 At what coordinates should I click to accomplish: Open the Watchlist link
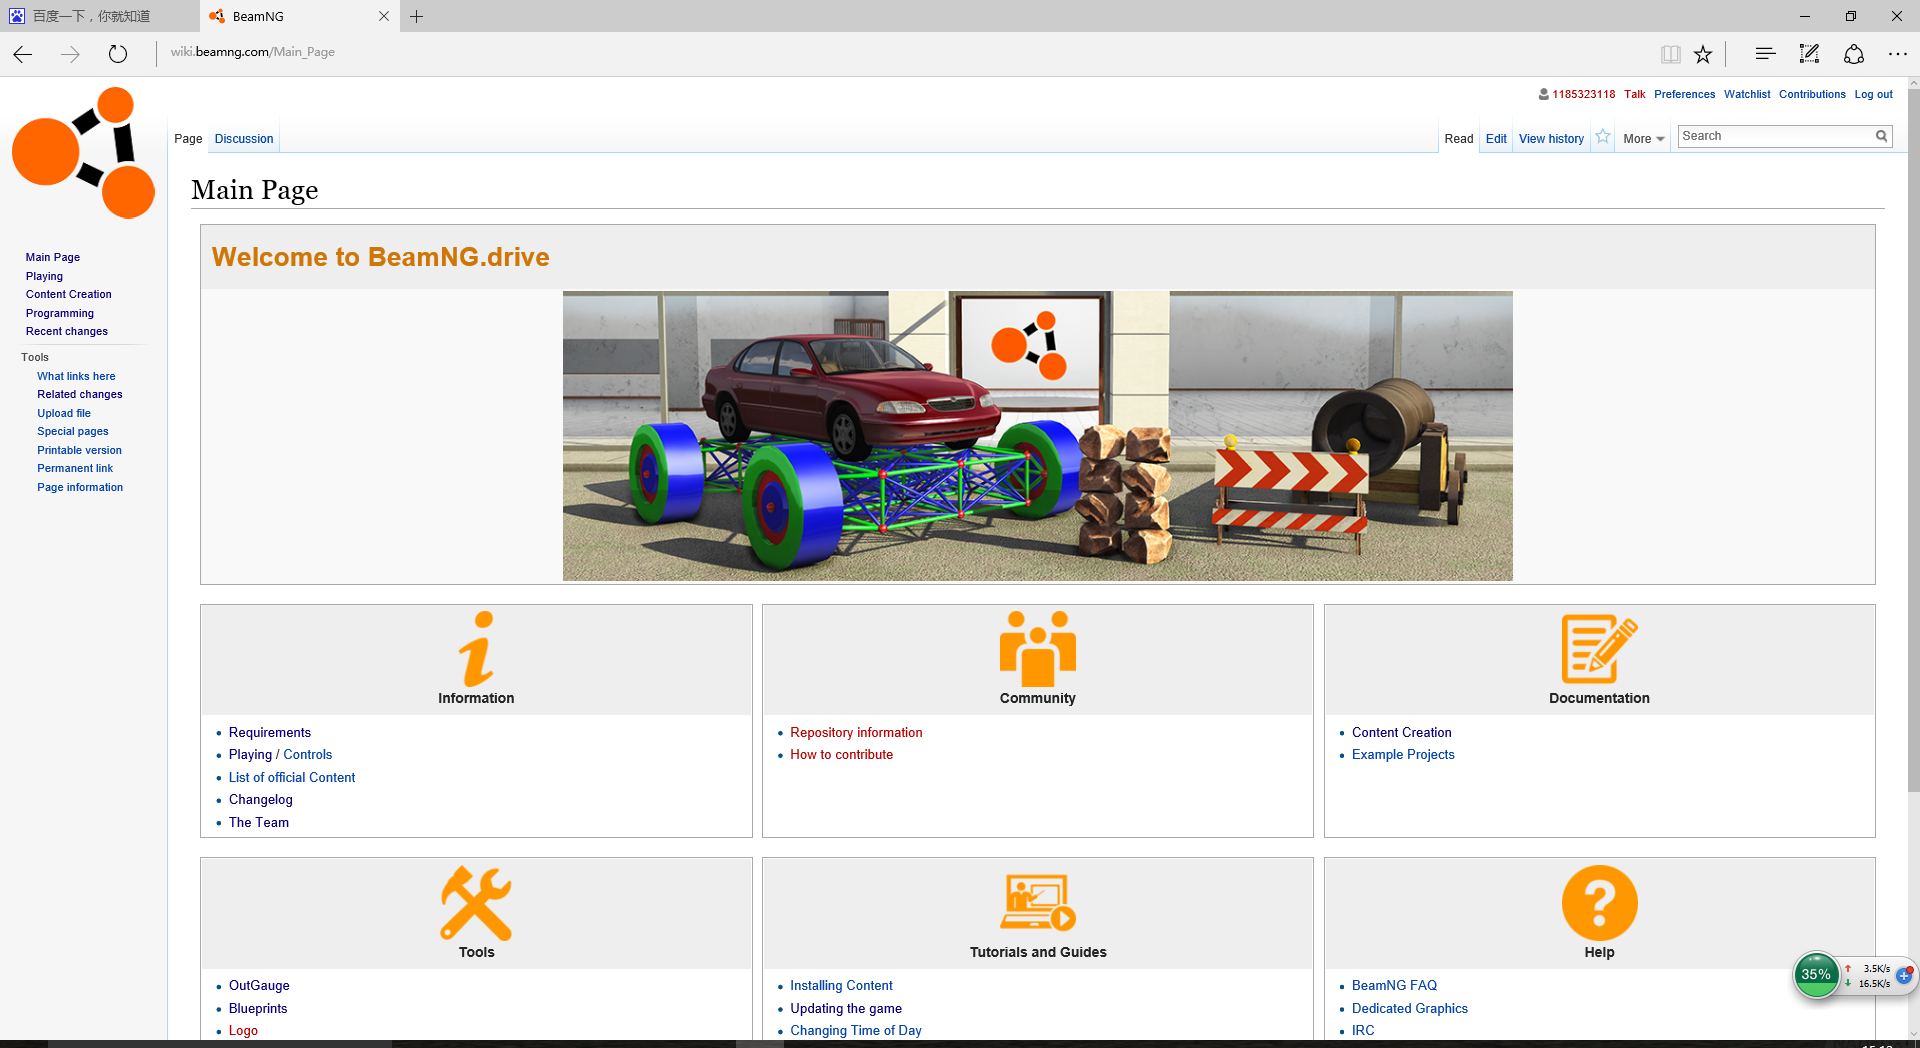click(x=1747, y=94)
